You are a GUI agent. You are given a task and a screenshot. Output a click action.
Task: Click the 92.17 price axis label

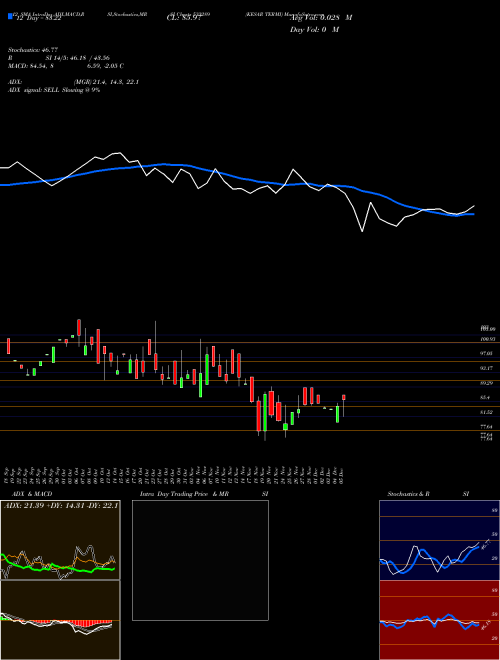tap(486, 368)
